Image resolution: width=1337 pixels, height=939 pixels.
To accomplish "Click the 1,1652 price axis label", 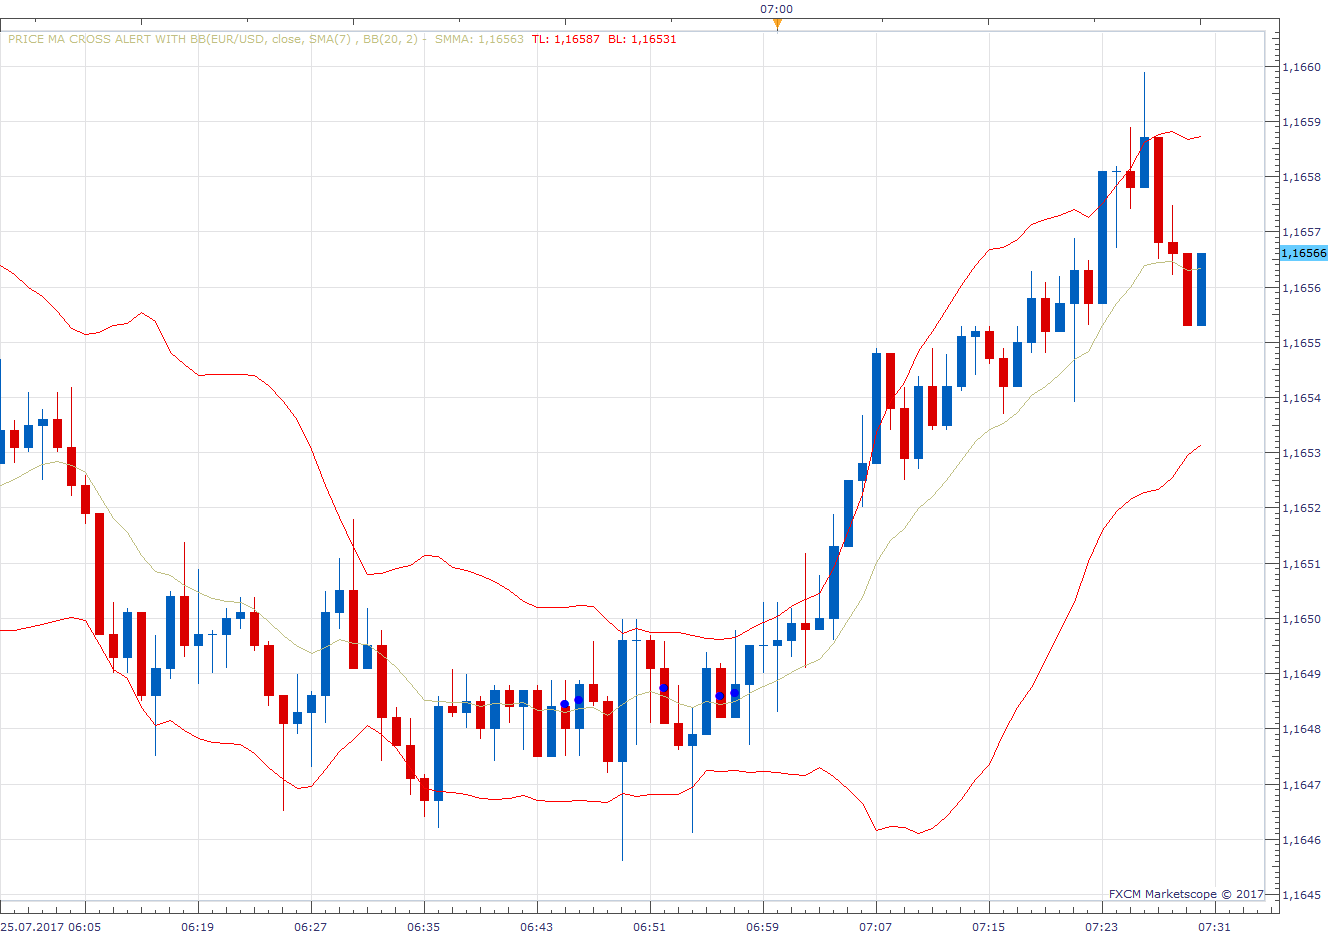I will pyautogui.click(x=1301, y=508).
